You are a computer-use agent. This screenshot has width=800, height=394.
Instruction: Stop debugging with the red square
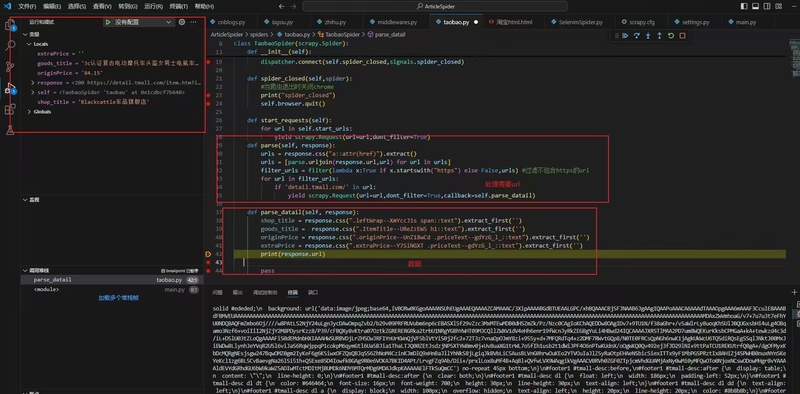pos(682,36)
